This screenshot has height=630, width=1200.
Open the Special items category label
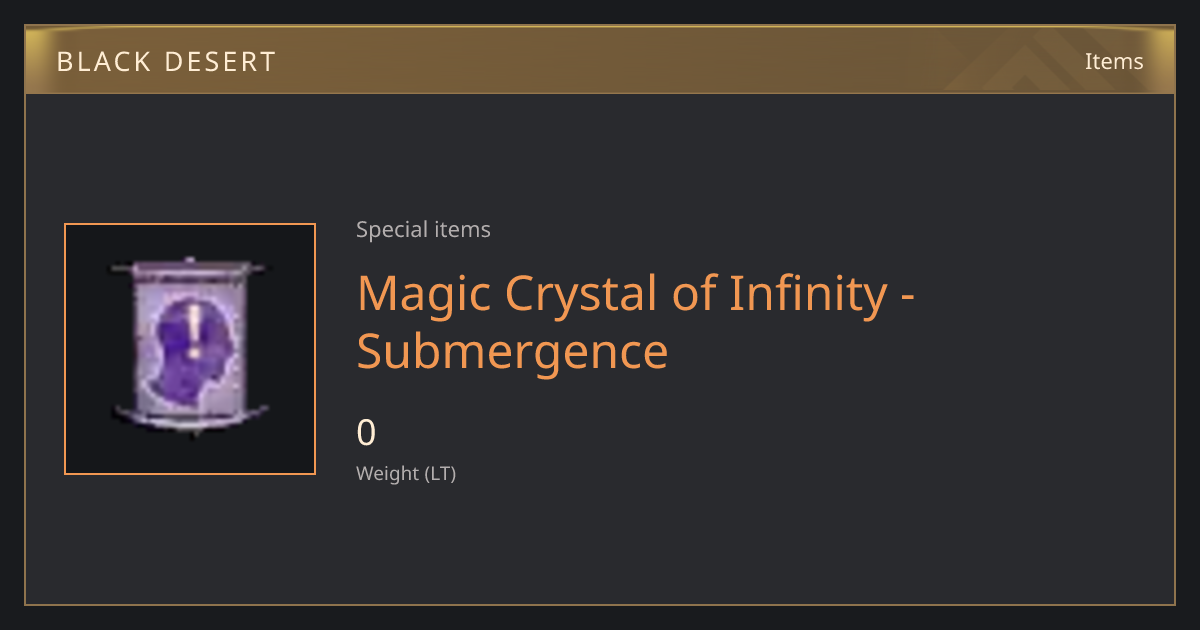coord(423,230)
